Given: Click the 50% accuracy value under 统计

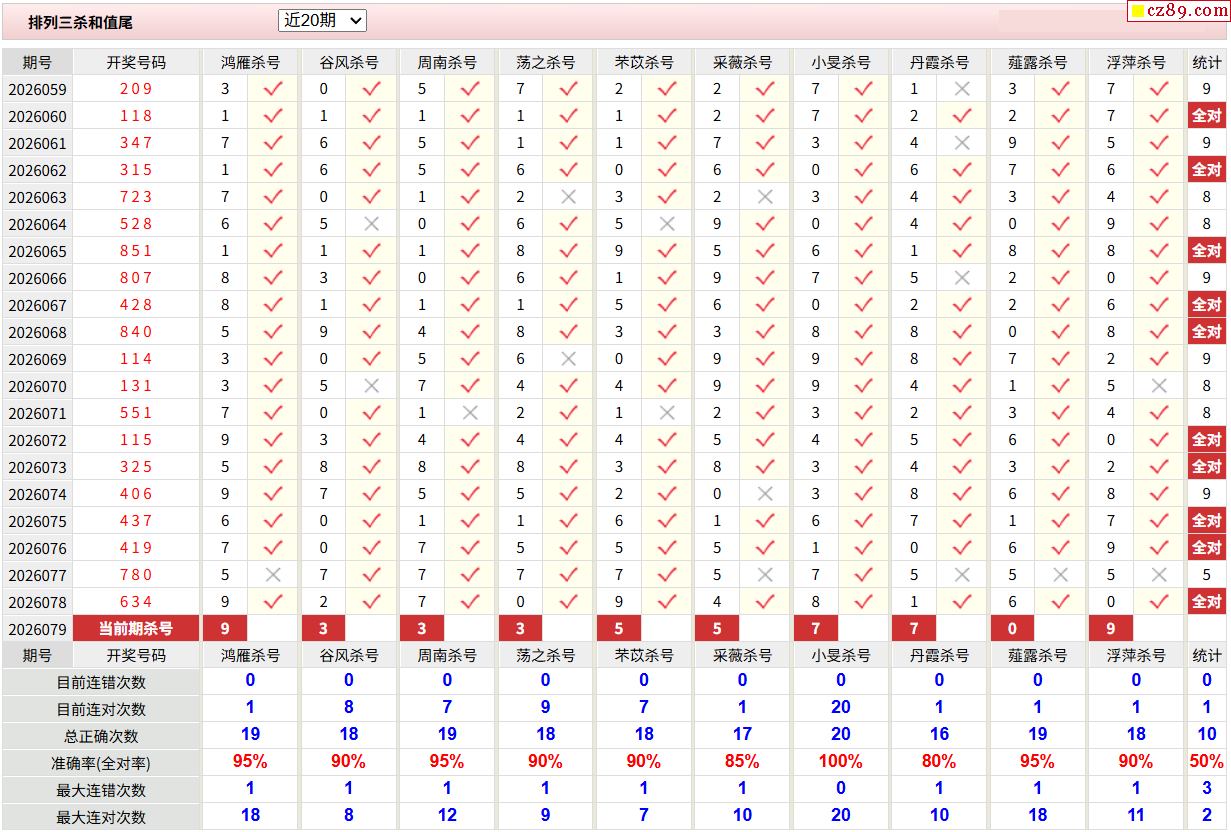Looking at the screenshot, I should tap(1207, 762).
